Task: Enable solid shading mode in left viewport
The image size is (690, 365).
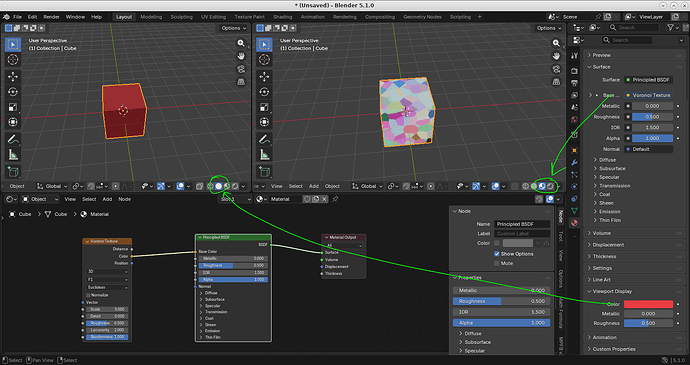Action: click(219, 186)
